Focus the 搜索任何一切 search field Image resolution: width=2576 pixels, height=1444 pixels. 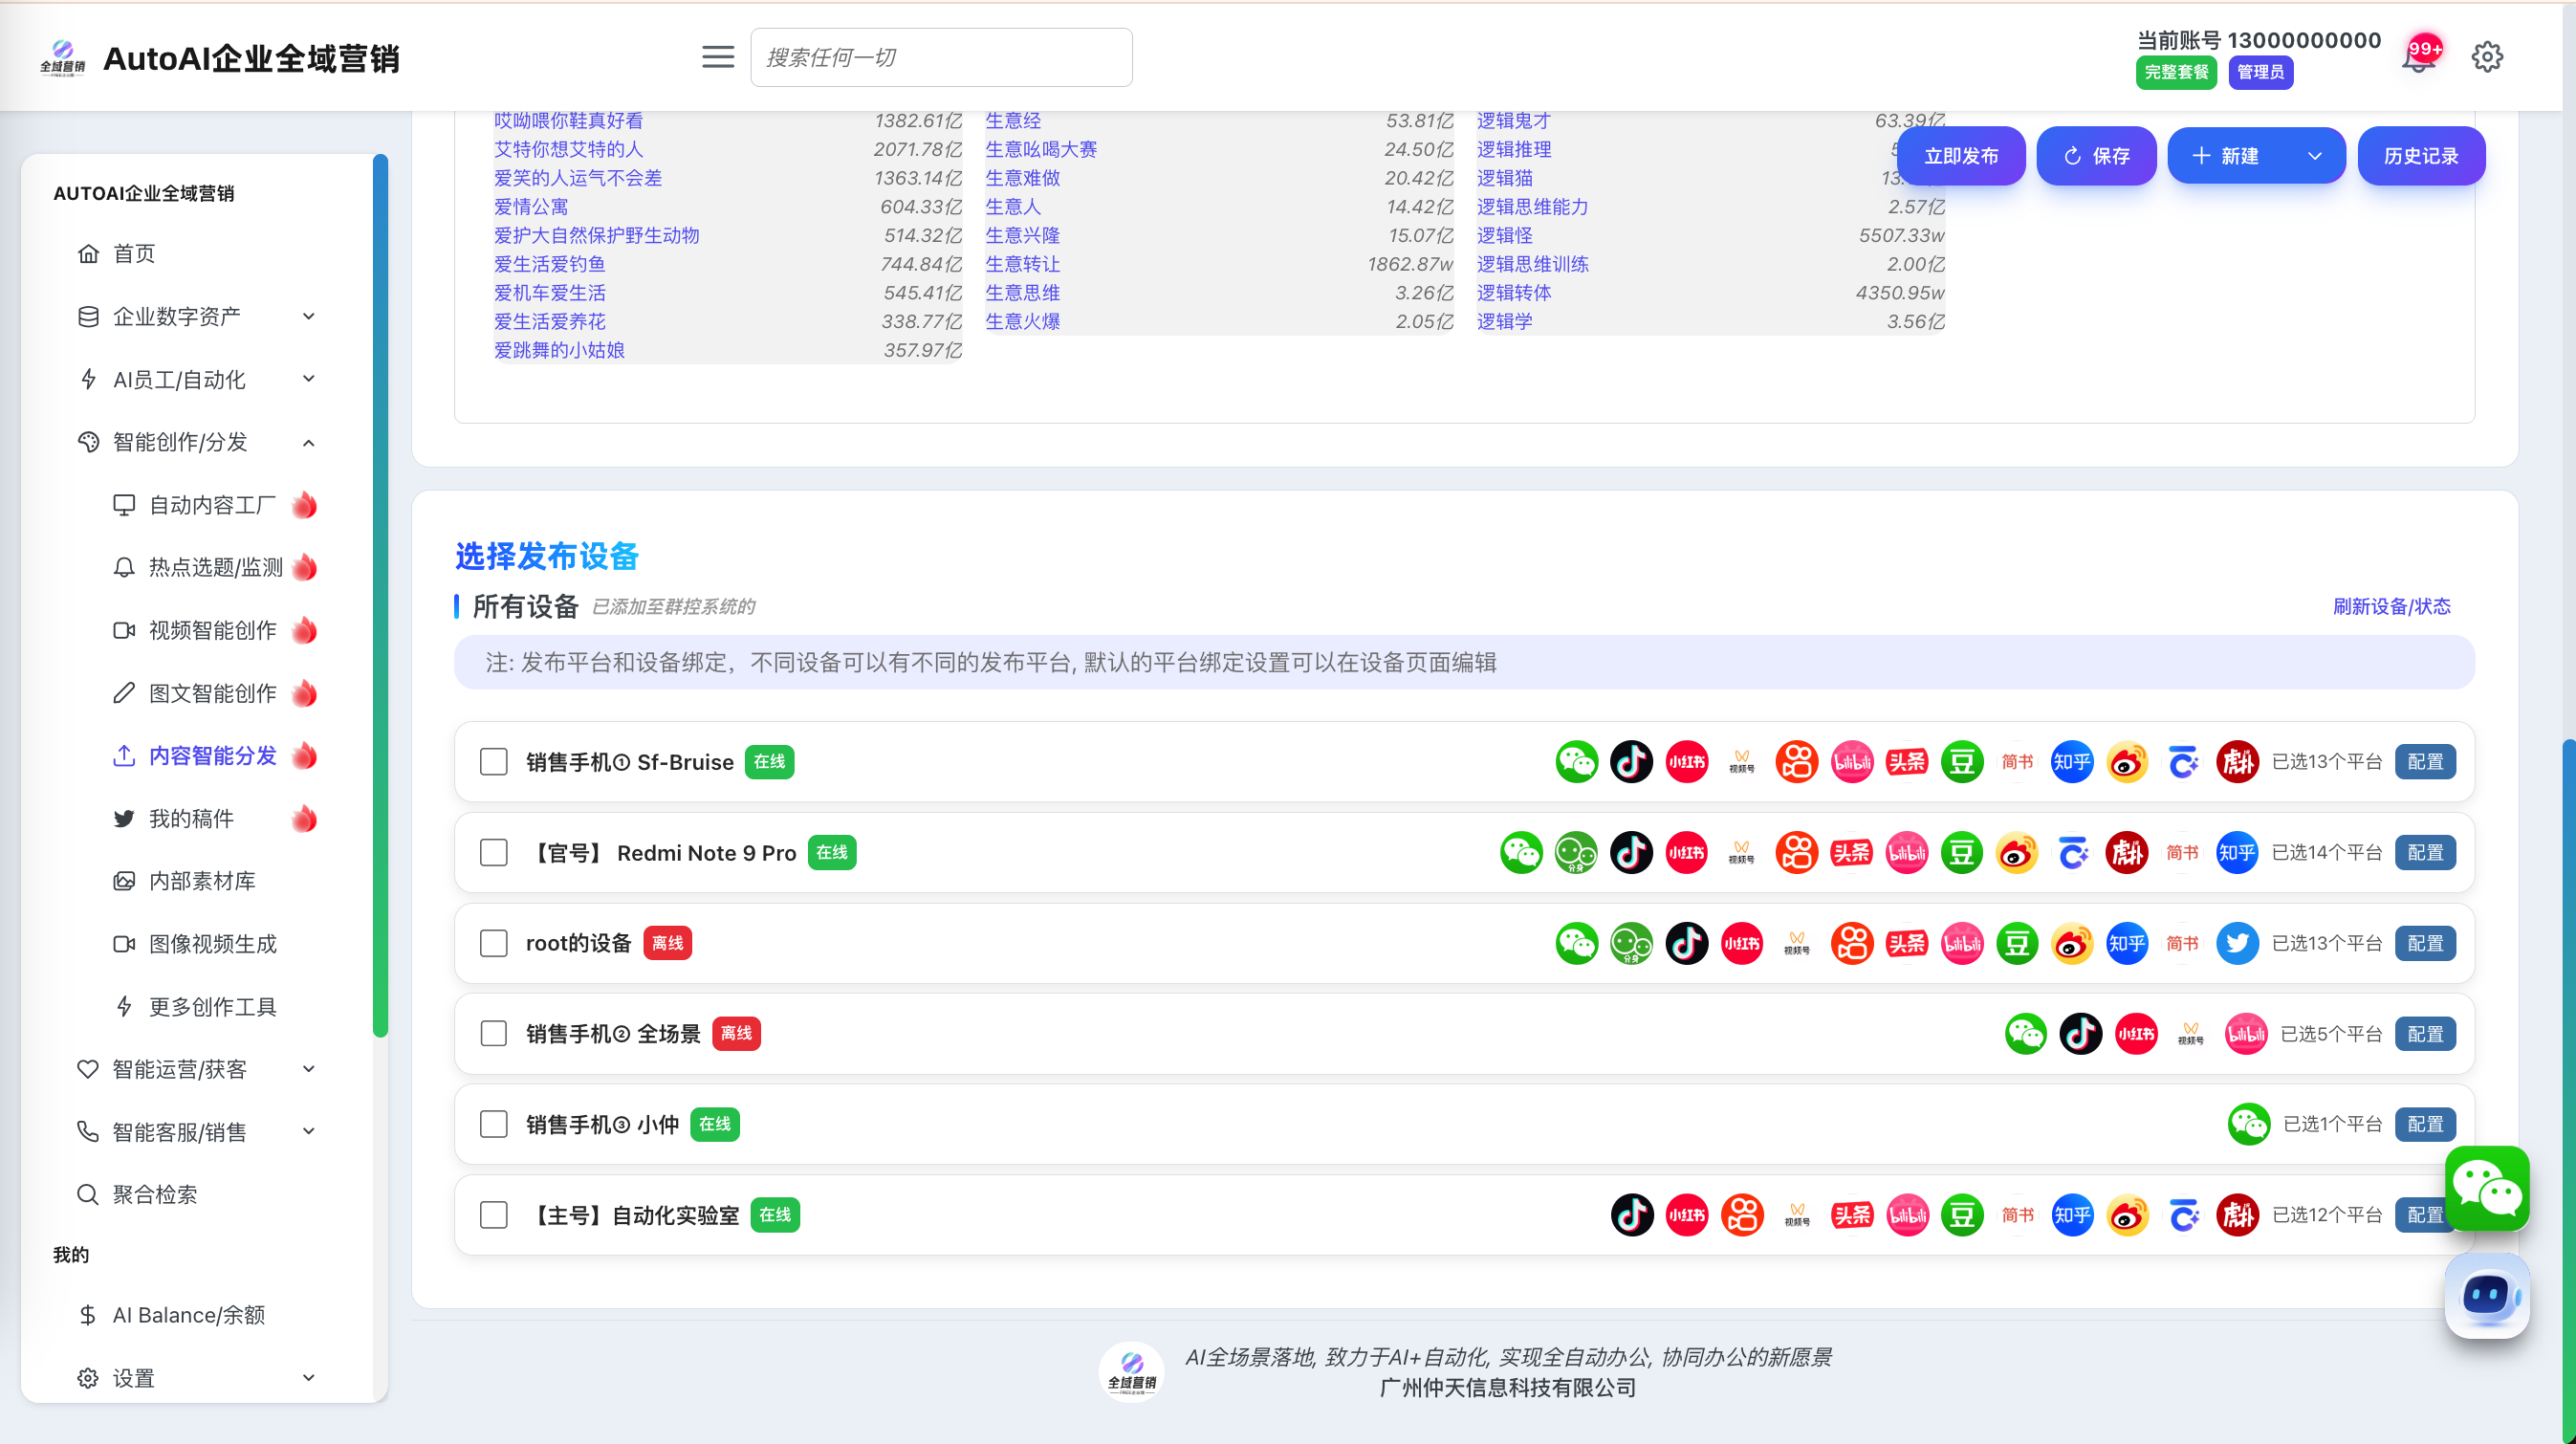[940, 57]
